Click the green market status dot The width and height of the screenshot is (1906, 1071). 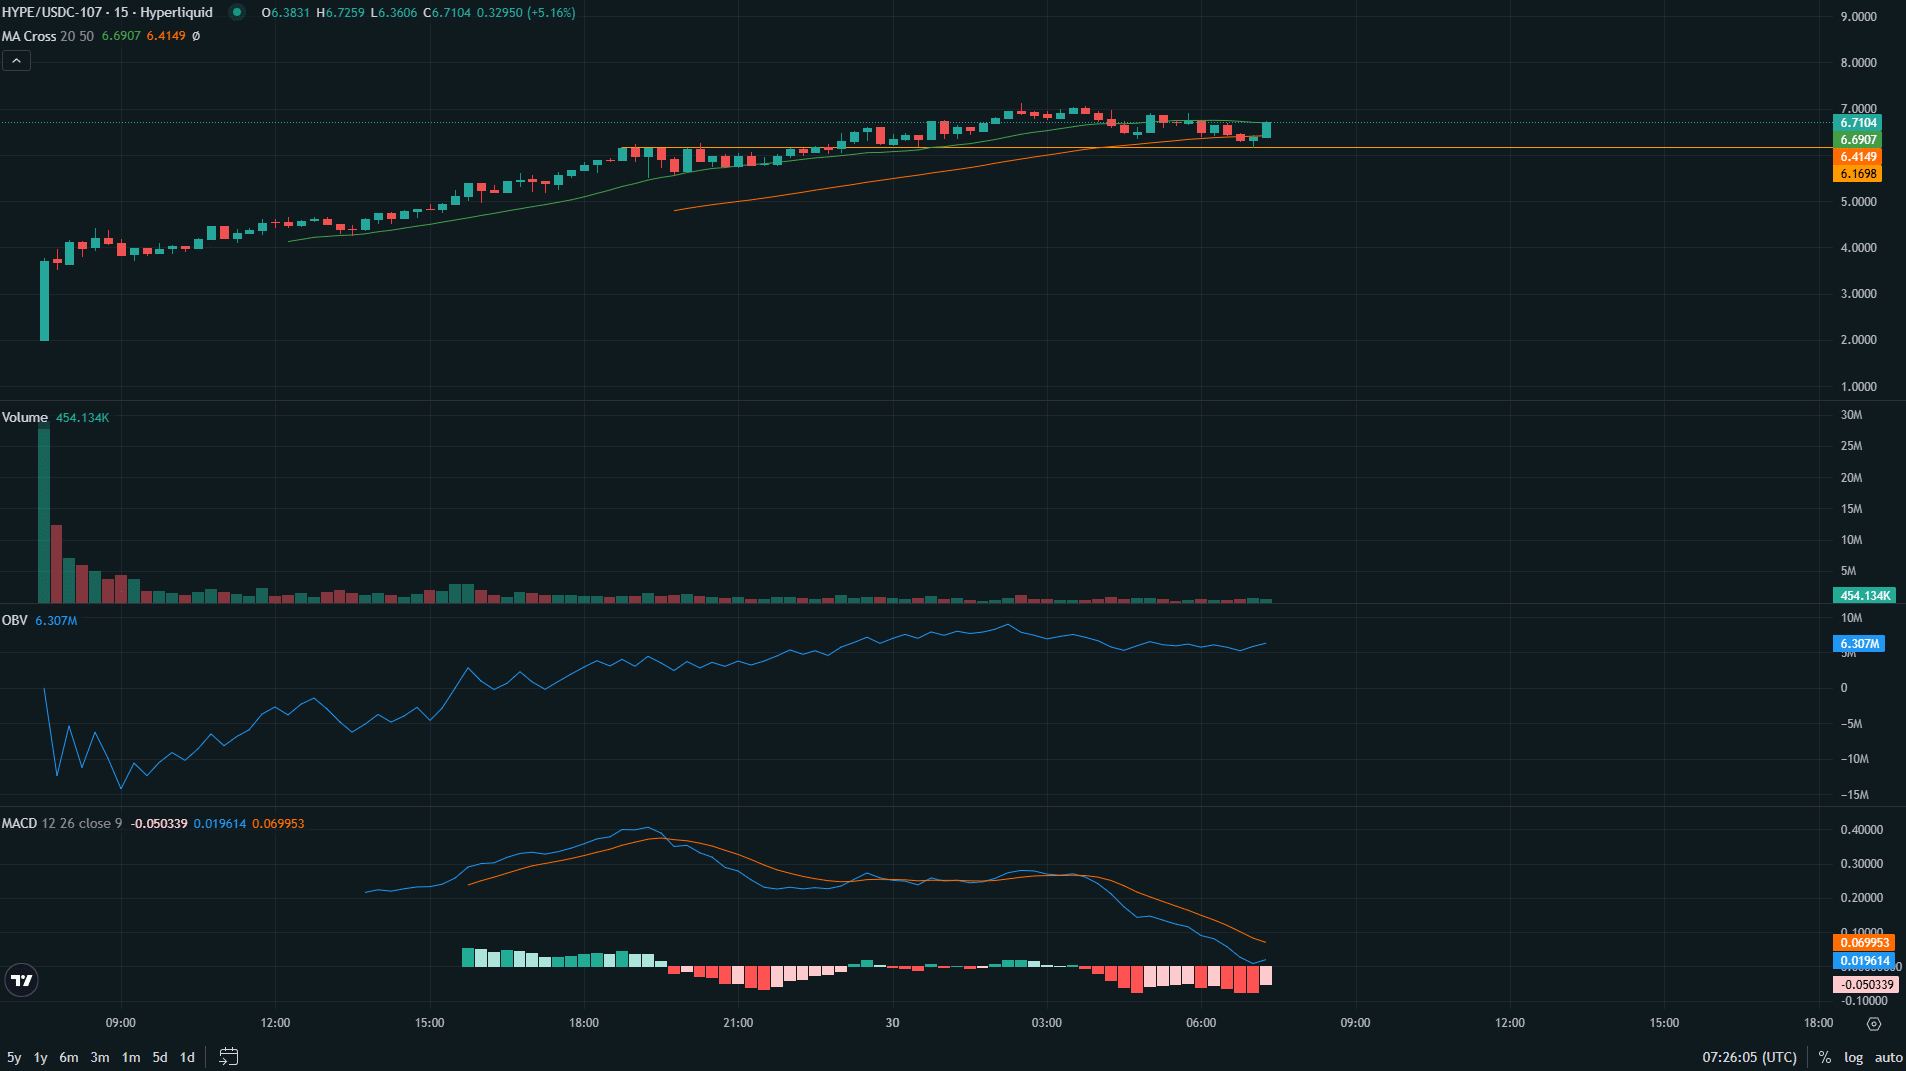(237, 13)
